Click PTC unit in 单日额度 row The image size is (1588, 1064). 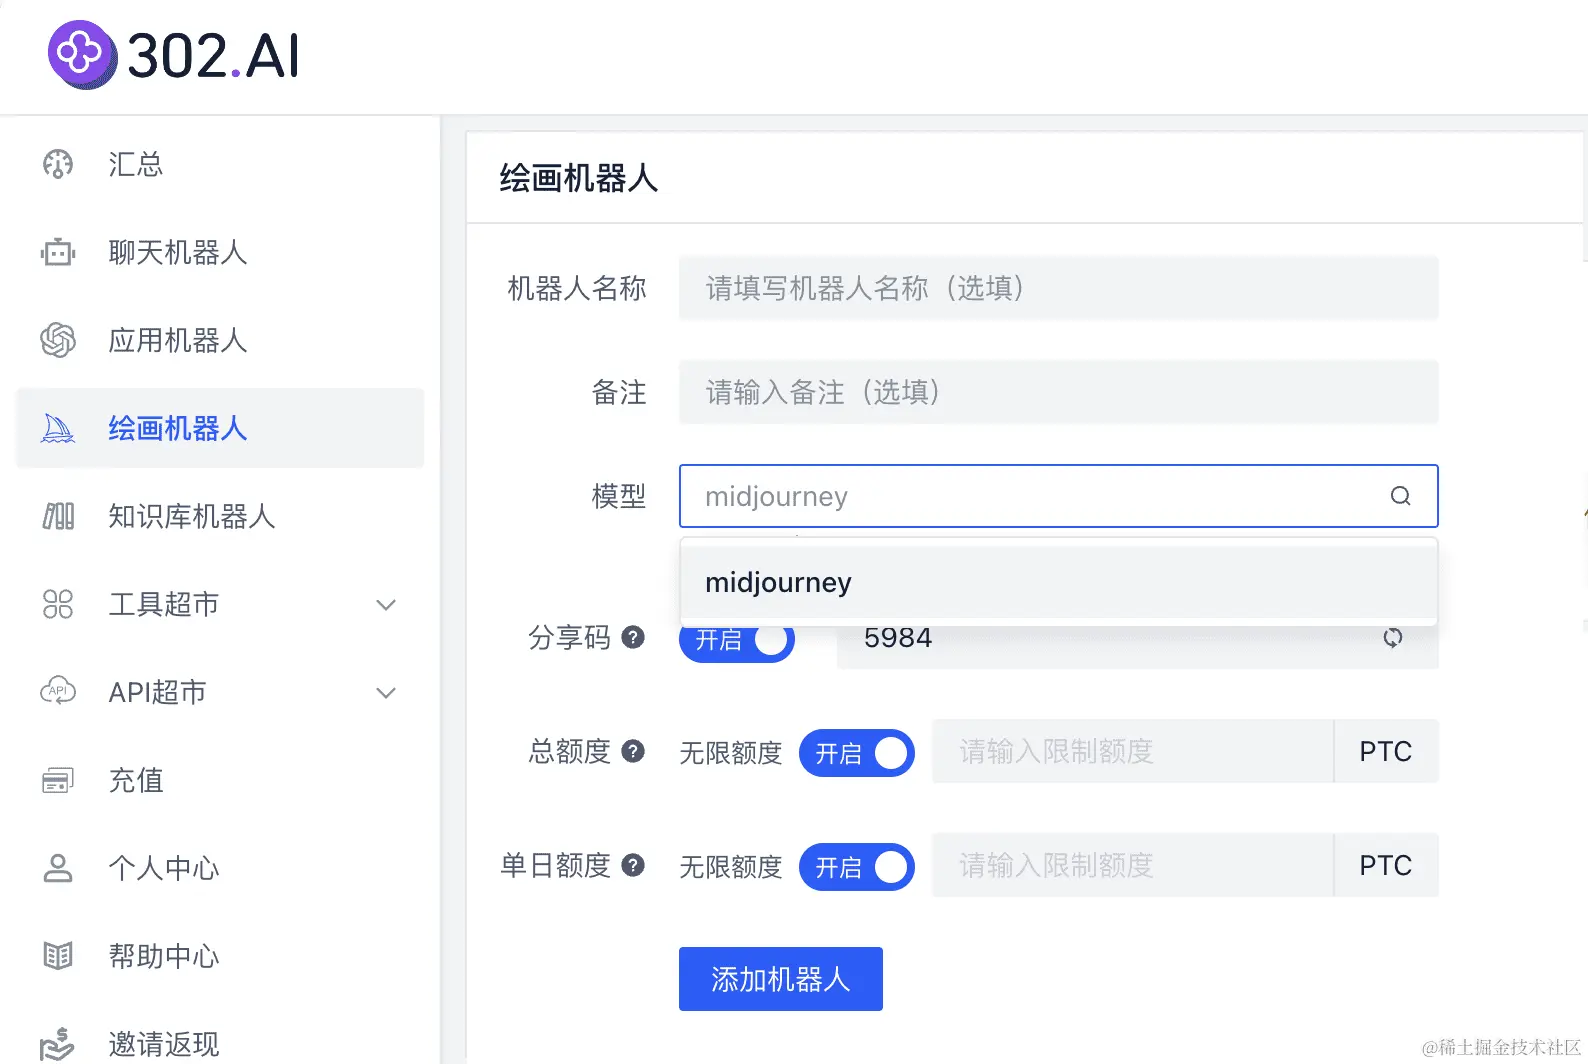pos(1386,865)
